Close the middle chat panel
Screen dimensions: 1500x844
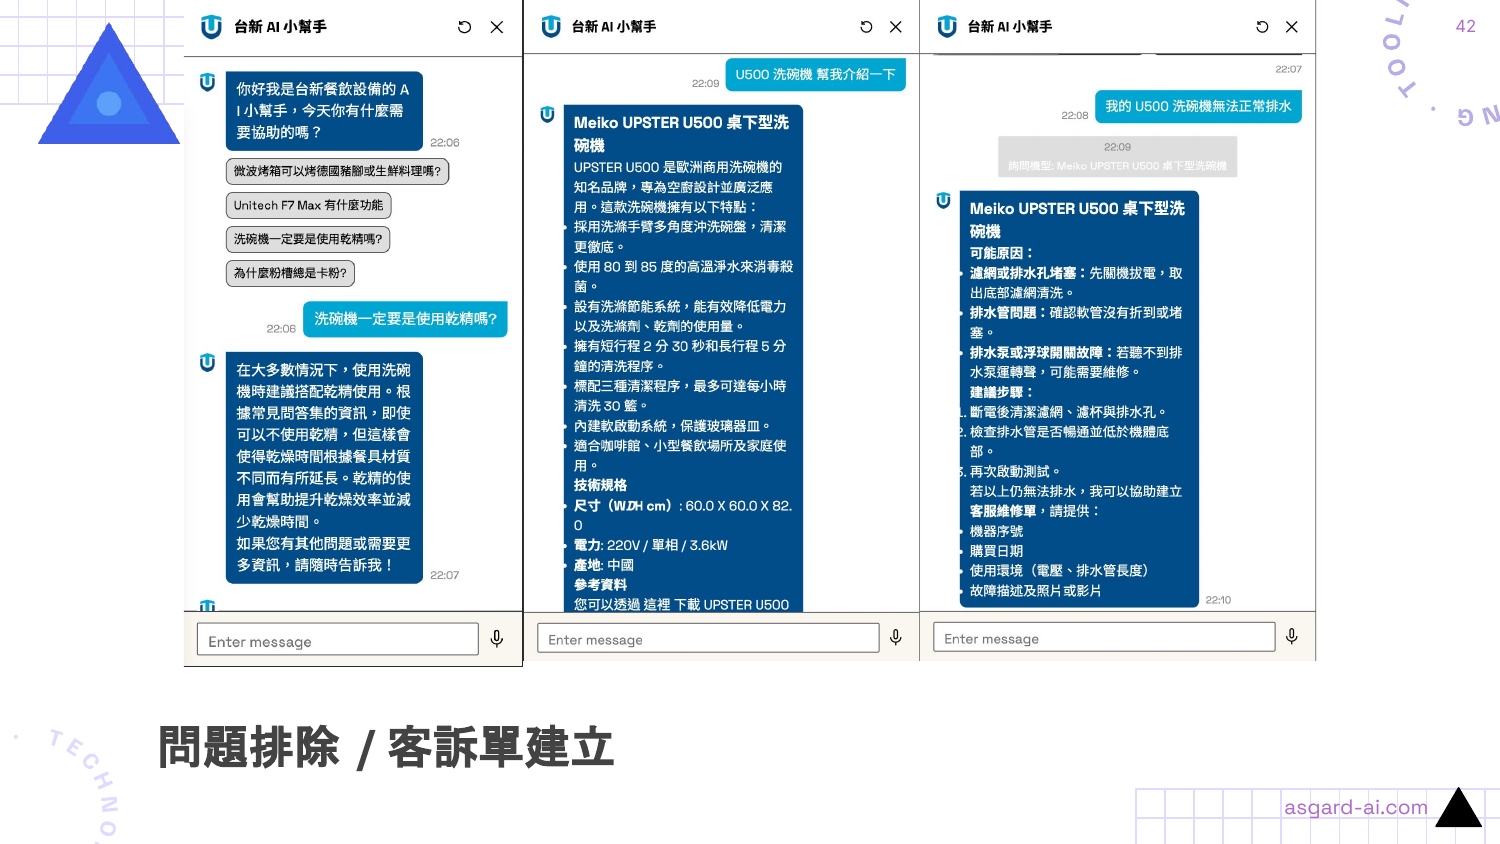tap(896, 27)
